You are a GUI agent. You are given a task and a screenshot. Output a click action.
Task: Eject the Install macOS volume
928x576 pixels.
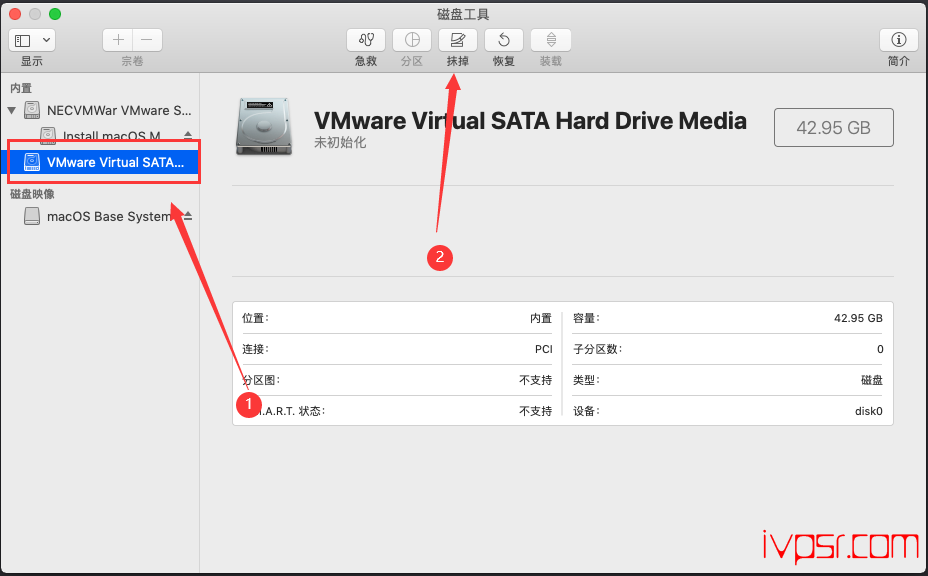(188, 136)
